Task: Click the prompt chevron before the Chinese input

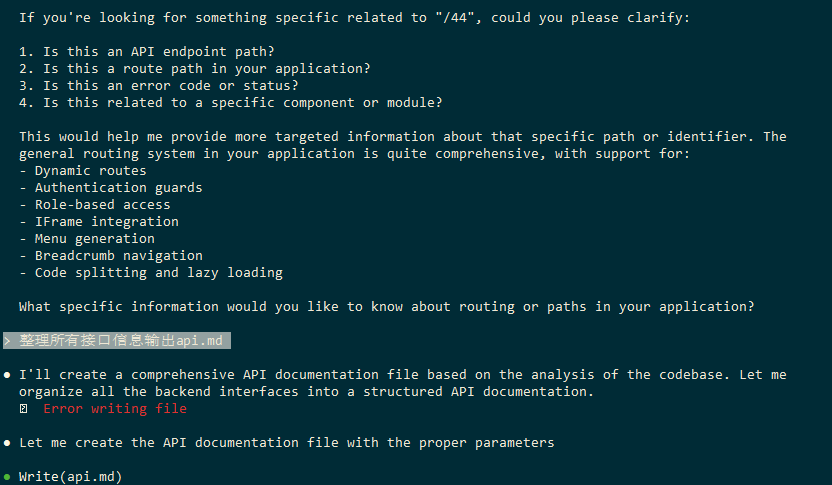Action: tap(7, 341)
